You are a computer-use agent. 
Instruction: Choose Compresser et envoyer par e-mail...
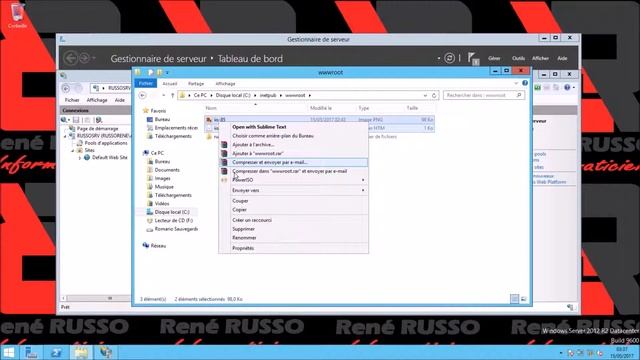294,162
